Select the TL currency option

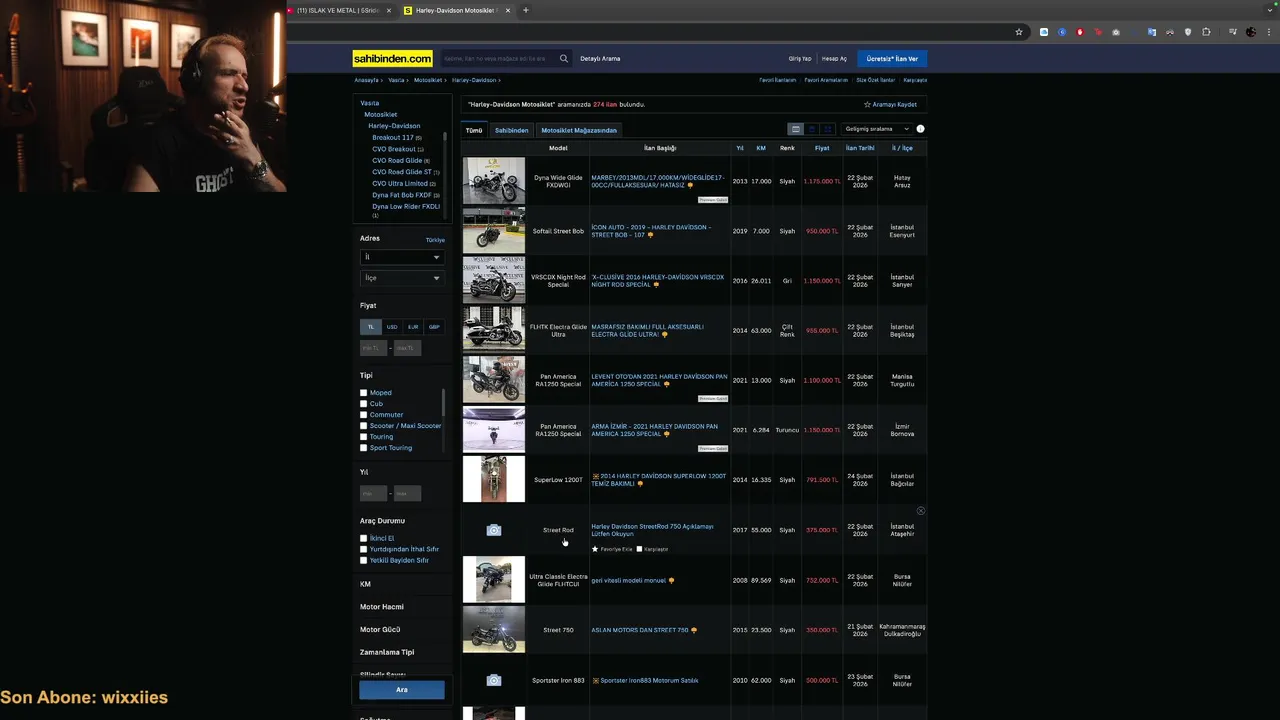370,327
